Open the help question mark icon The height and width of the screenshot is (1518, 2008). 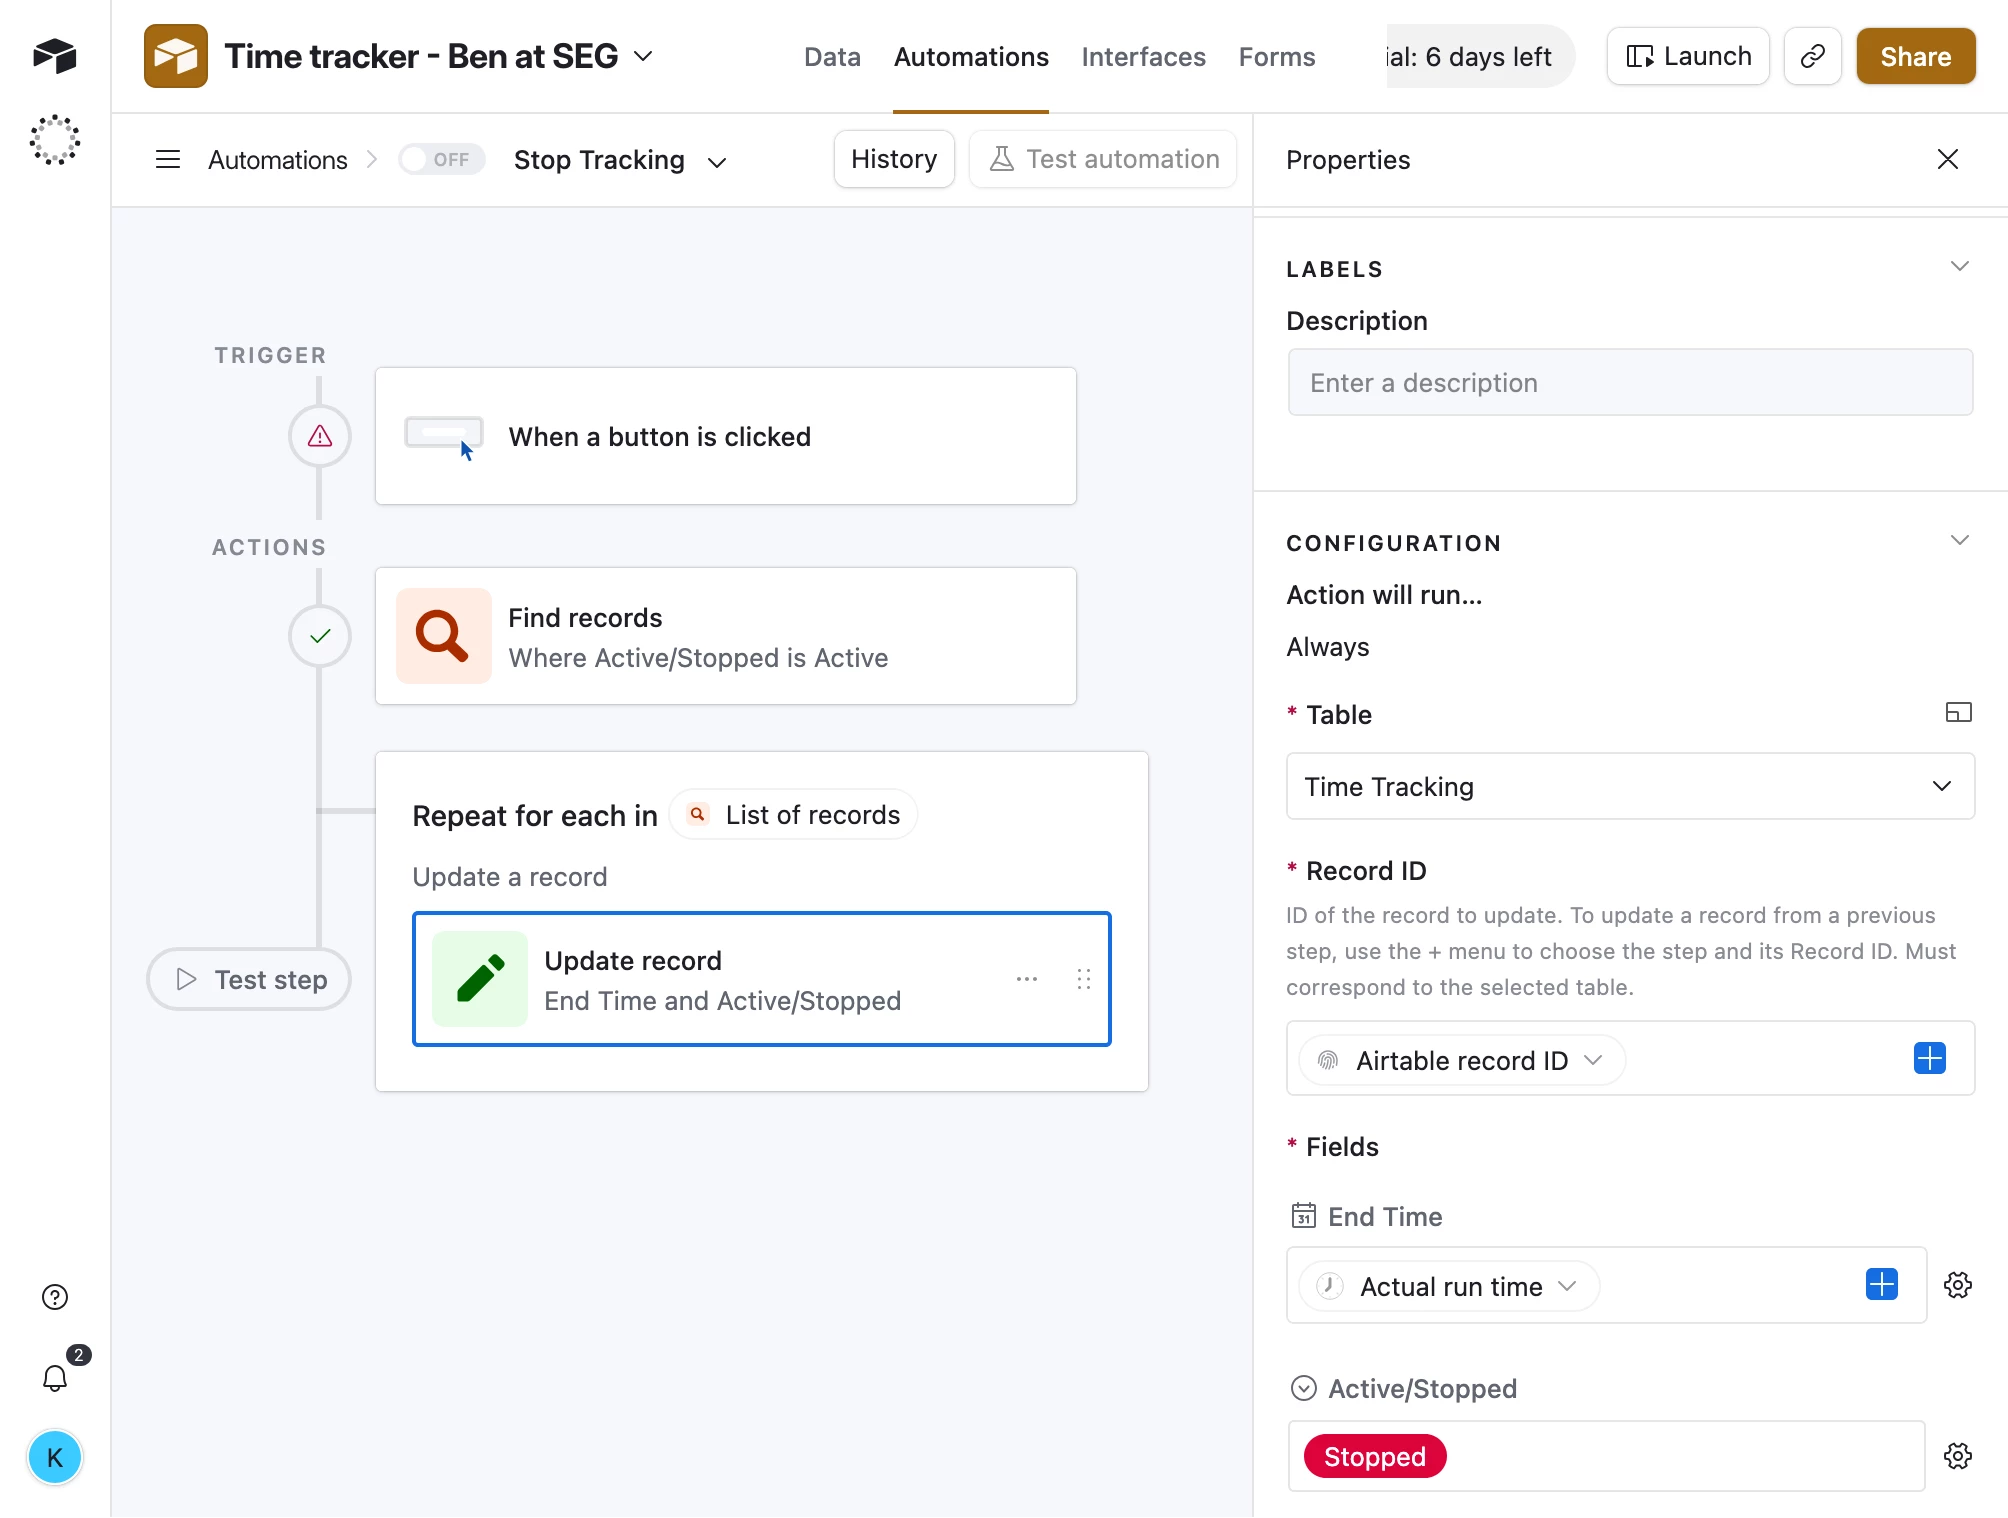[55, 1297]
